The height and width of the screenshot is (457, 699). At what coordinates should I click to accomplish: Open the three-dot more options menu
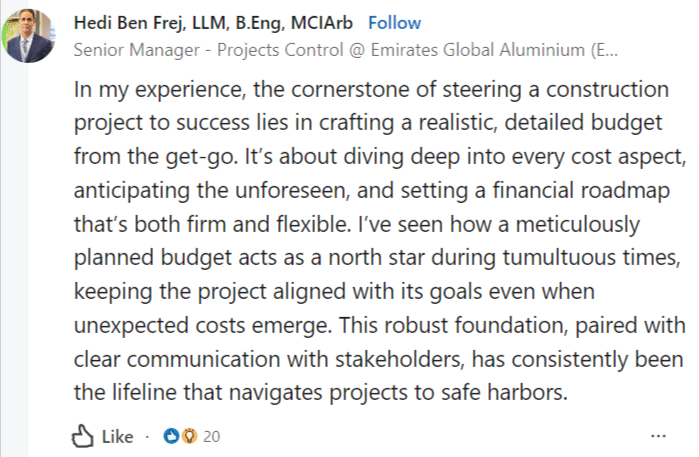point(659,436)
